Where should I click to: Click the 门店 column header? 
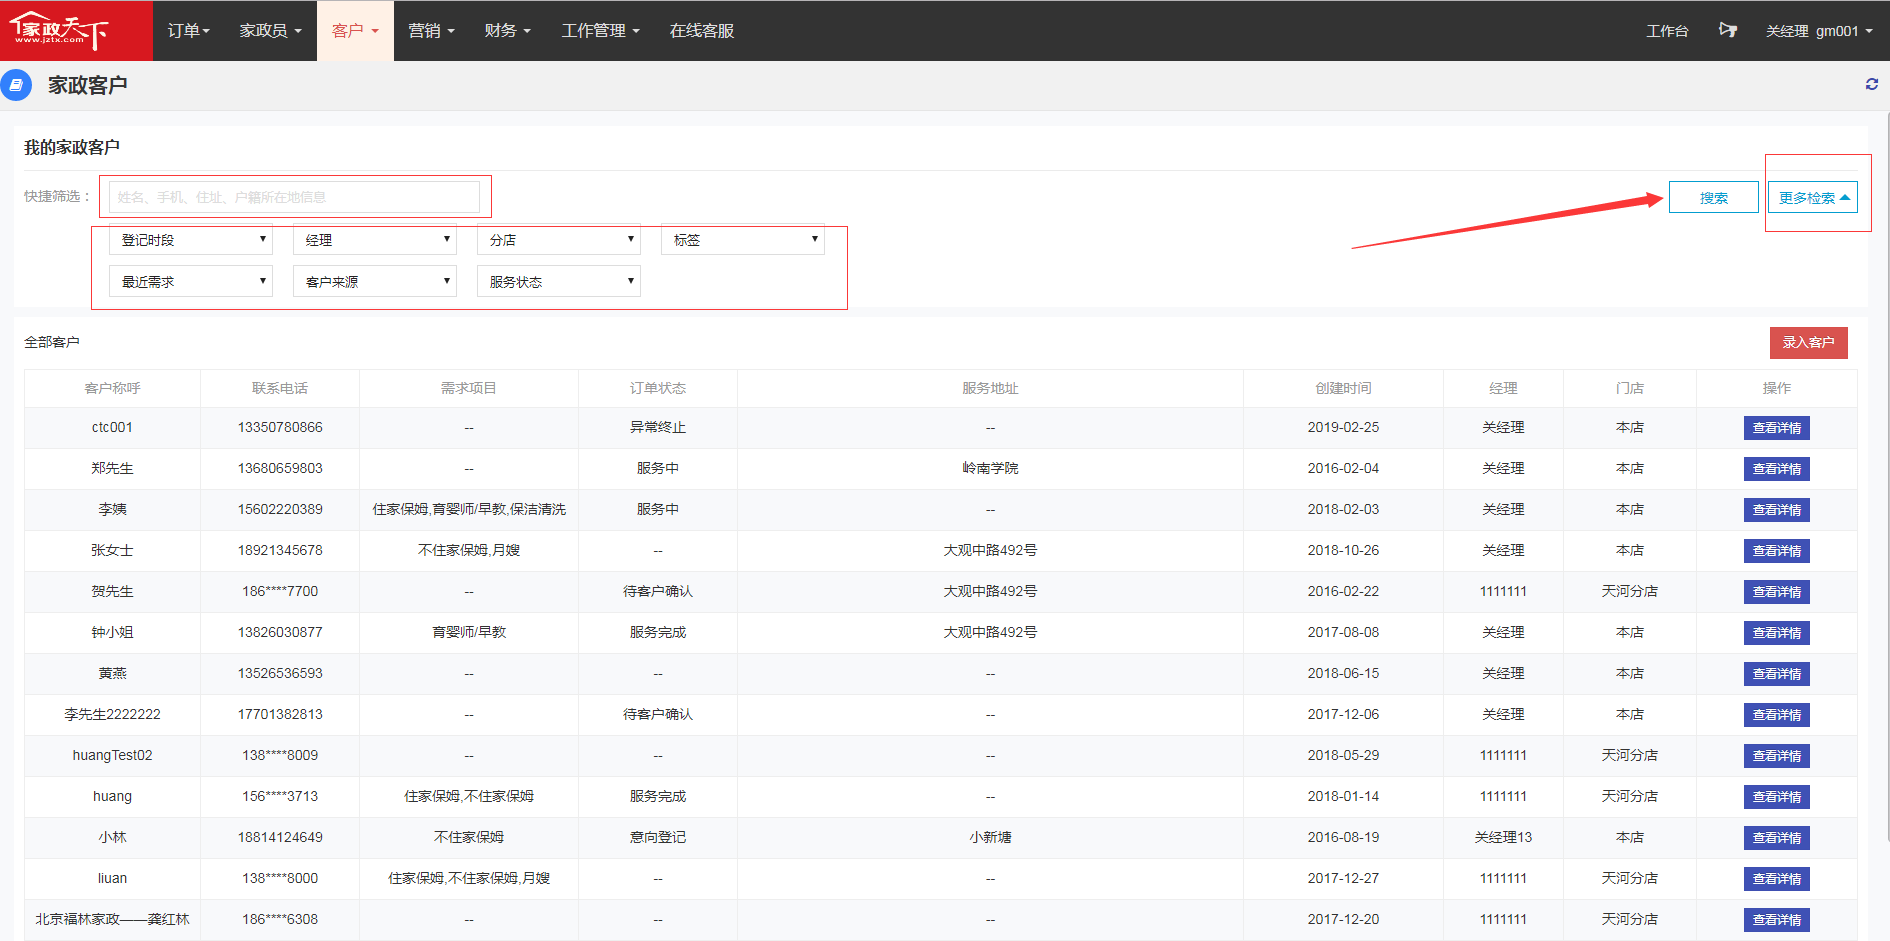click(x=1630, y=388)
